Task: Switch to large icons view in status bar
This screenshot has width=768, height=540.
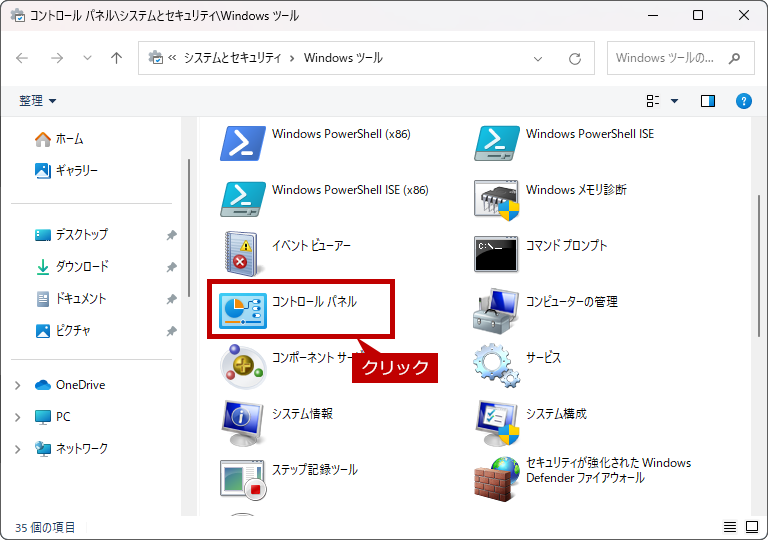Action: click(x=752, y=527)
